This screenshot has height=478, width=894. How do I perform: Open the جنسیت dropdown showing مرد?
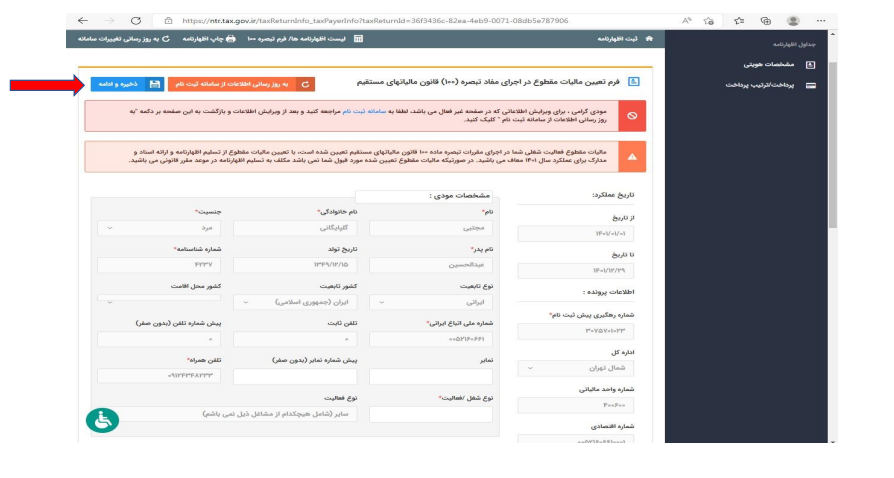coord(159,228)
